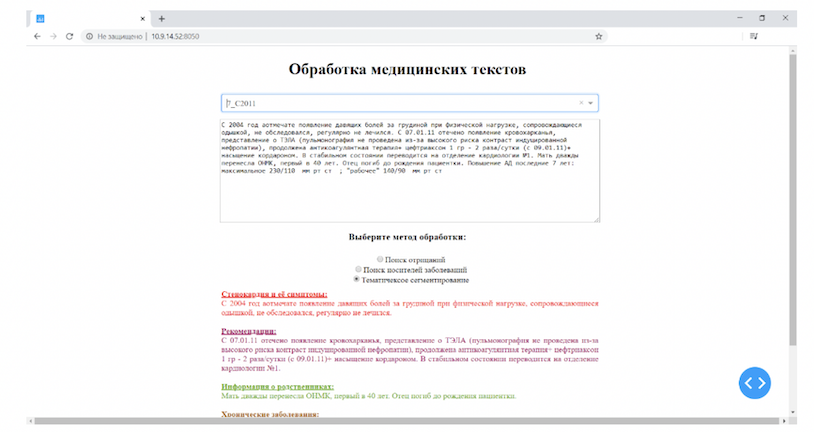
Task: Reload the current page
Action: click(x=69, y=36)
